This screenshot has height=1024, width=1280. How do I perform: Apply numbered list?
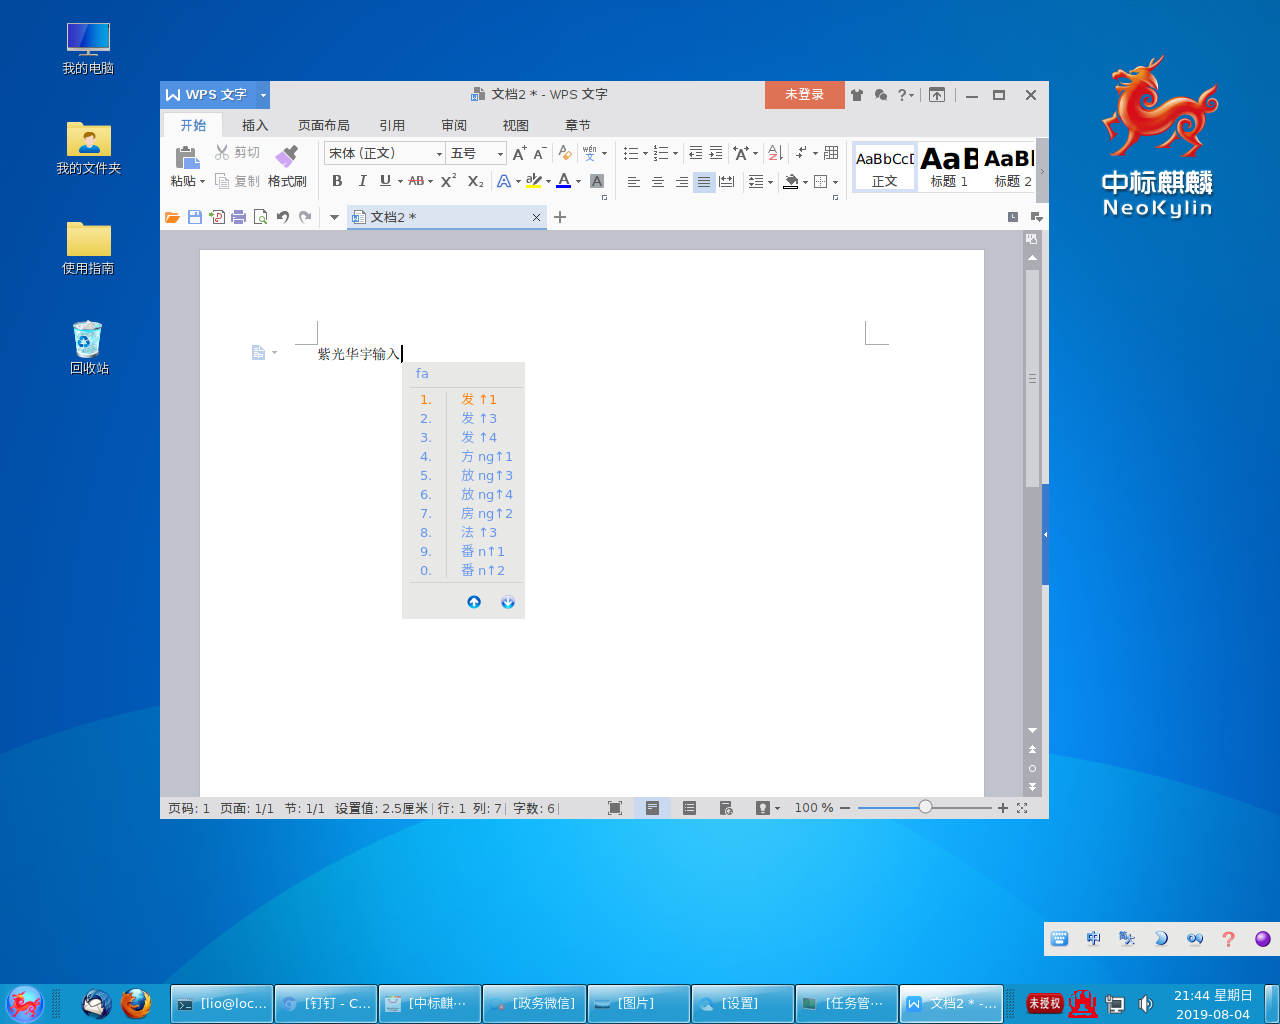tap(661, 153)
